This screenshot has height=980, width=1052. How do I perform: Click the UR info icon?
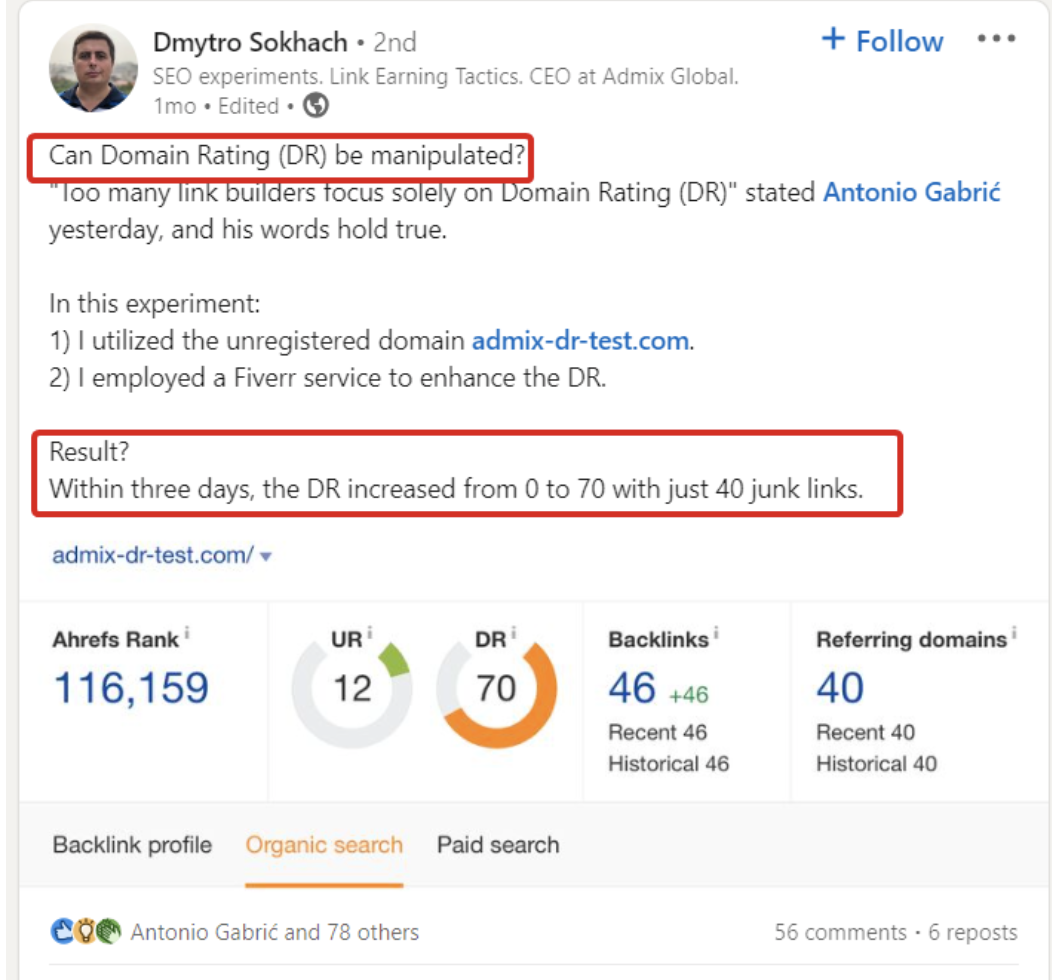coord(370,633)
